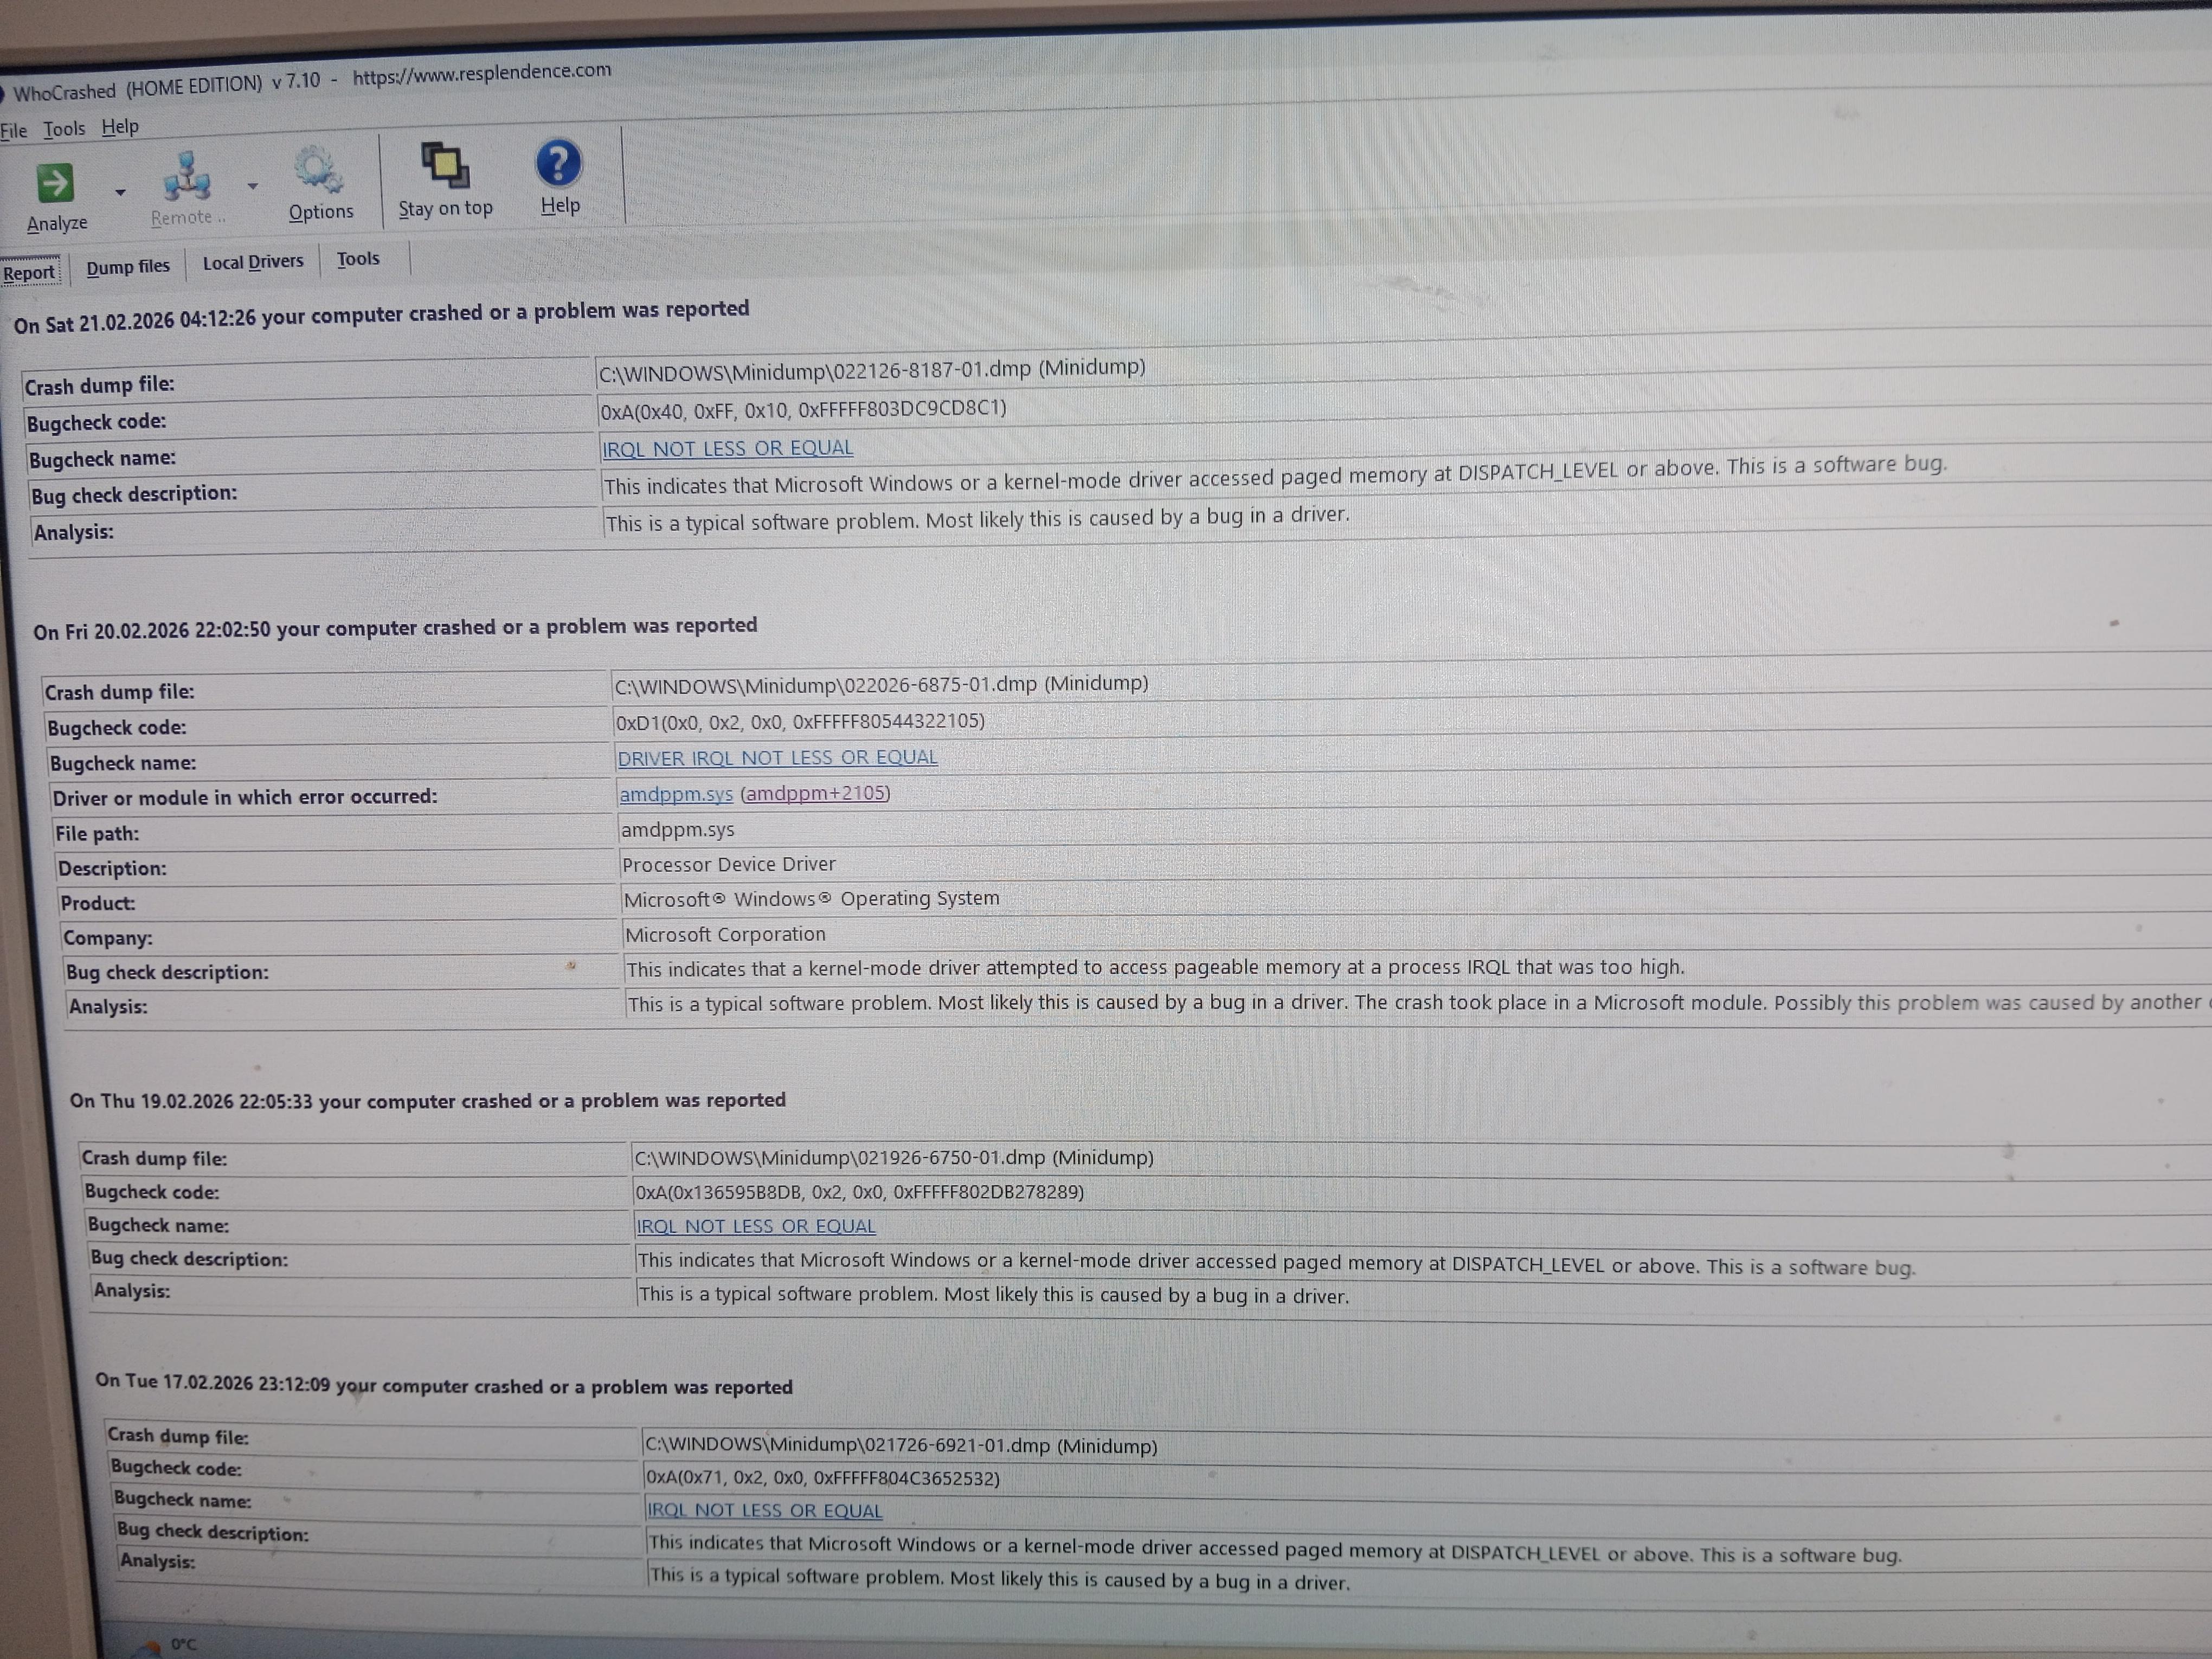Screen dimensions: 2212x1659
Task: Click the blue Help question-mark icon
Action: point(558,163)
